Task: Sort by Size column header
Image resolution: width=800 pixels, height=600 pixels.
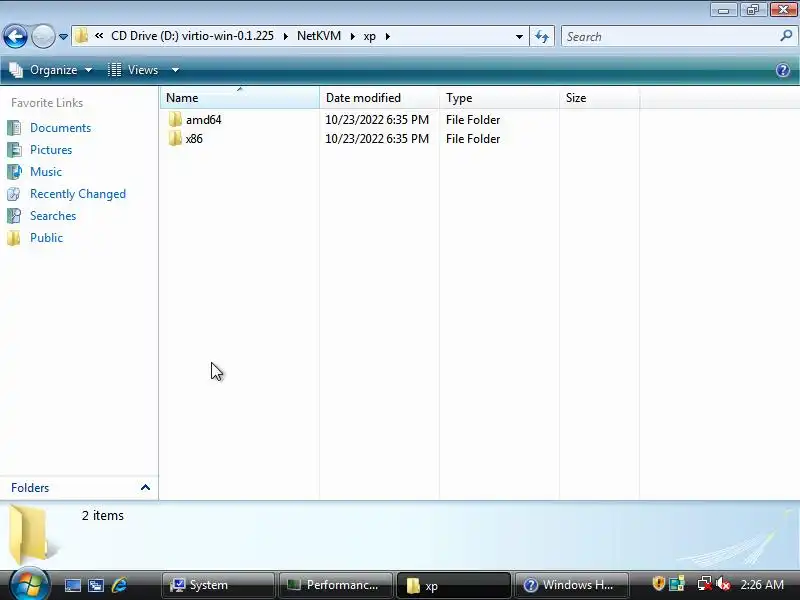Action: pos(599,97)
